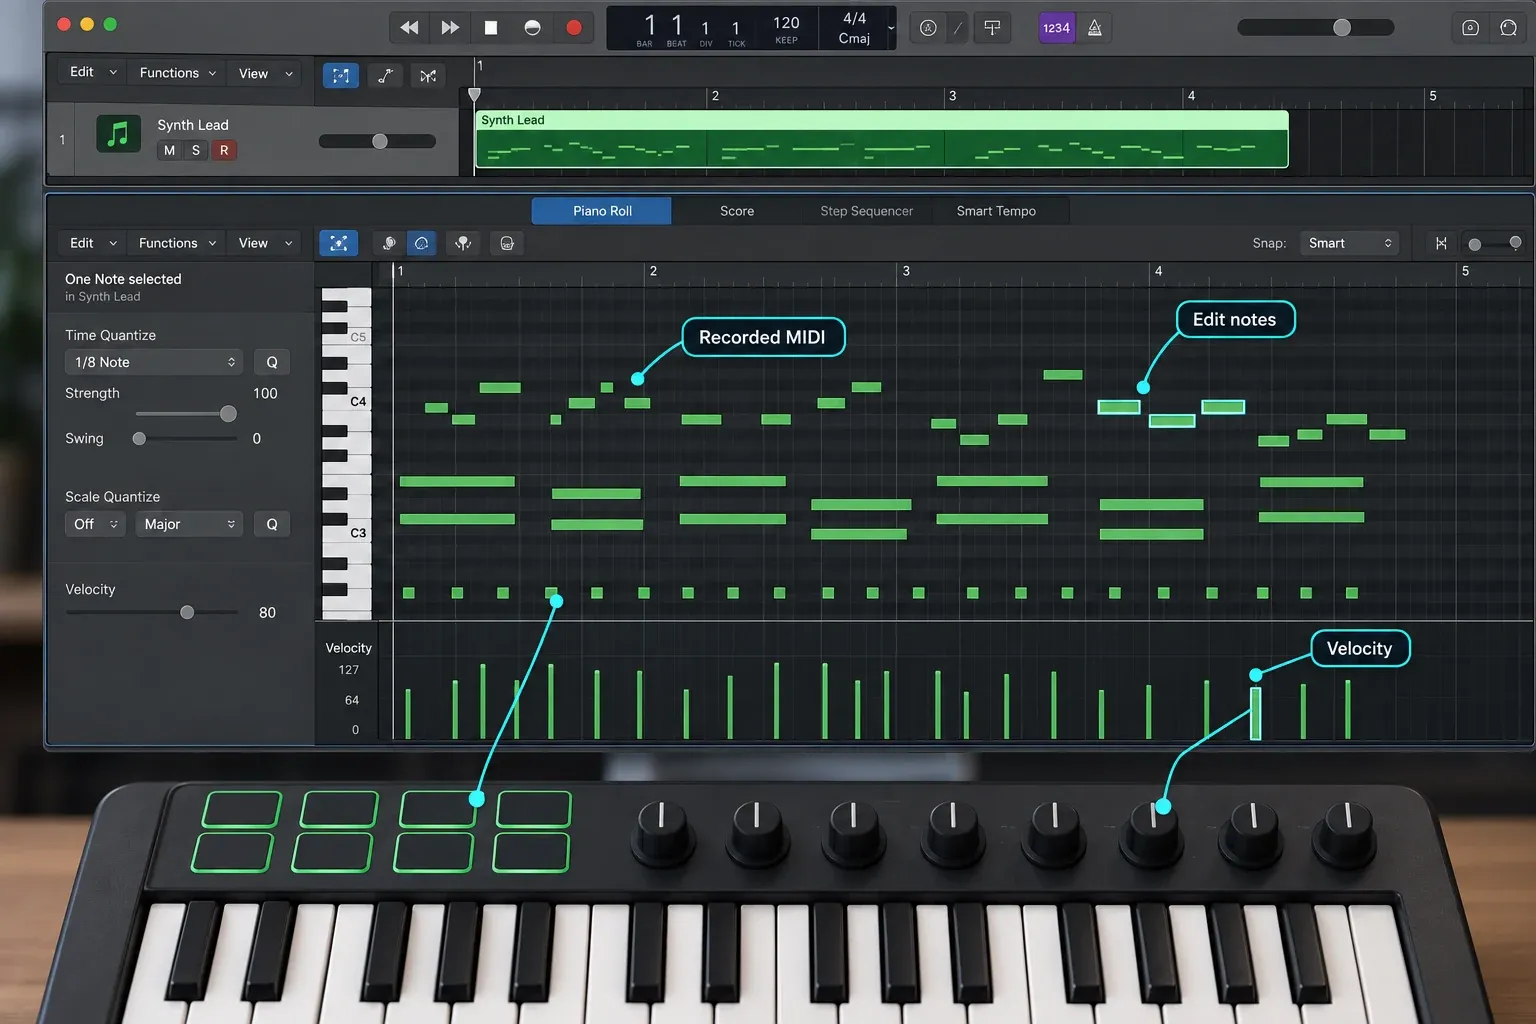Click the automation curve icon in tracks toolbar
This screenshot has height=1024, width=1536.
385,76
